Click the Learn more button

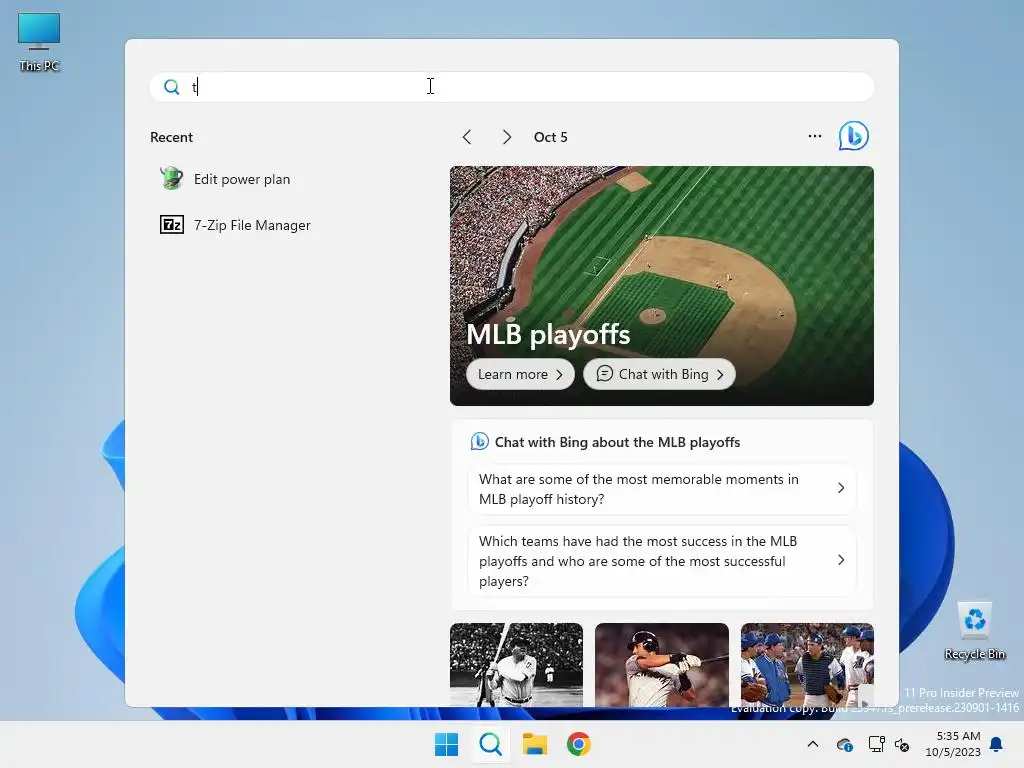coord(520,374)
